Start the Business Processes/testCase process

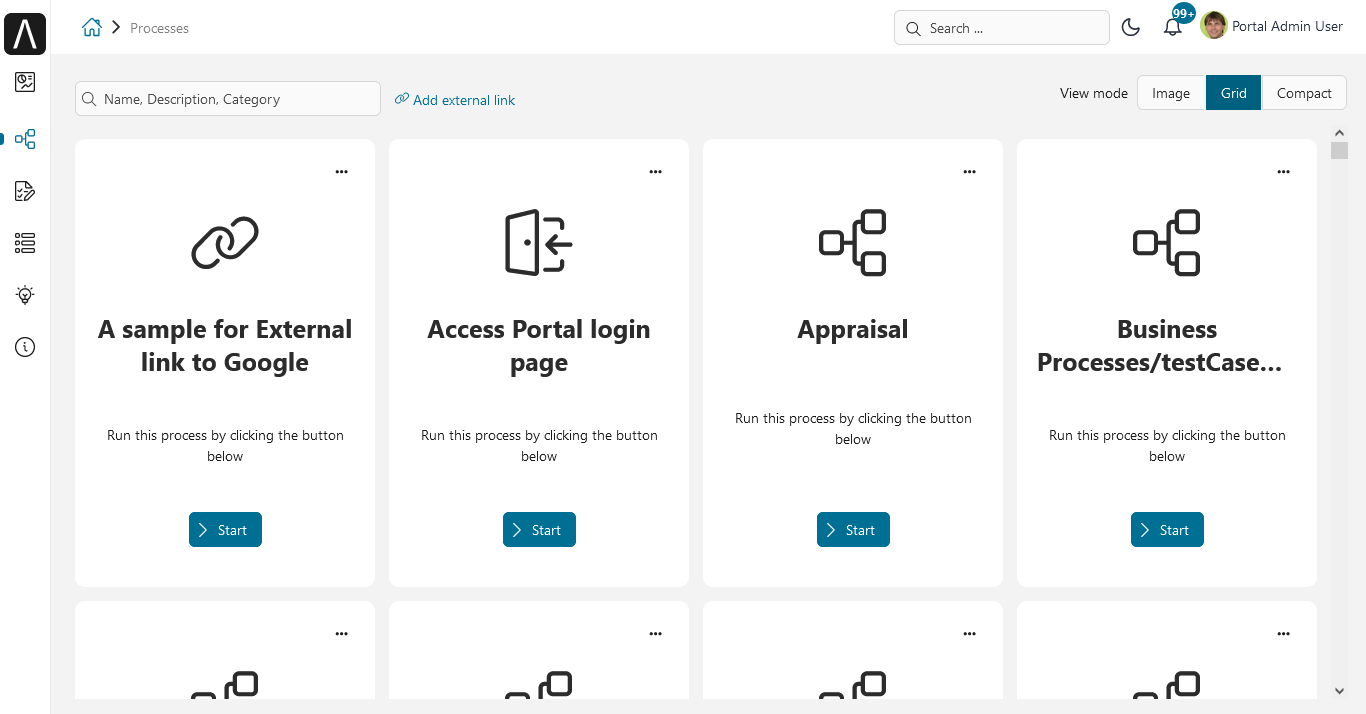click(1167, 530)
